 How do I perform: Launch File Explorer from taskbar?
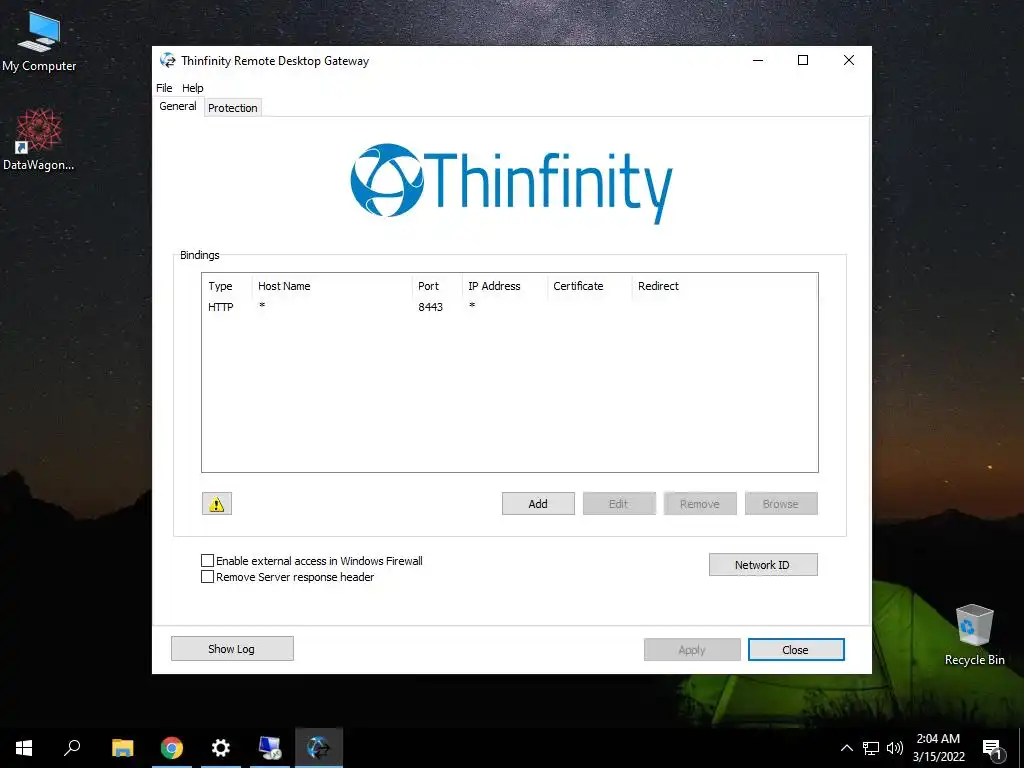click(122, 748)
